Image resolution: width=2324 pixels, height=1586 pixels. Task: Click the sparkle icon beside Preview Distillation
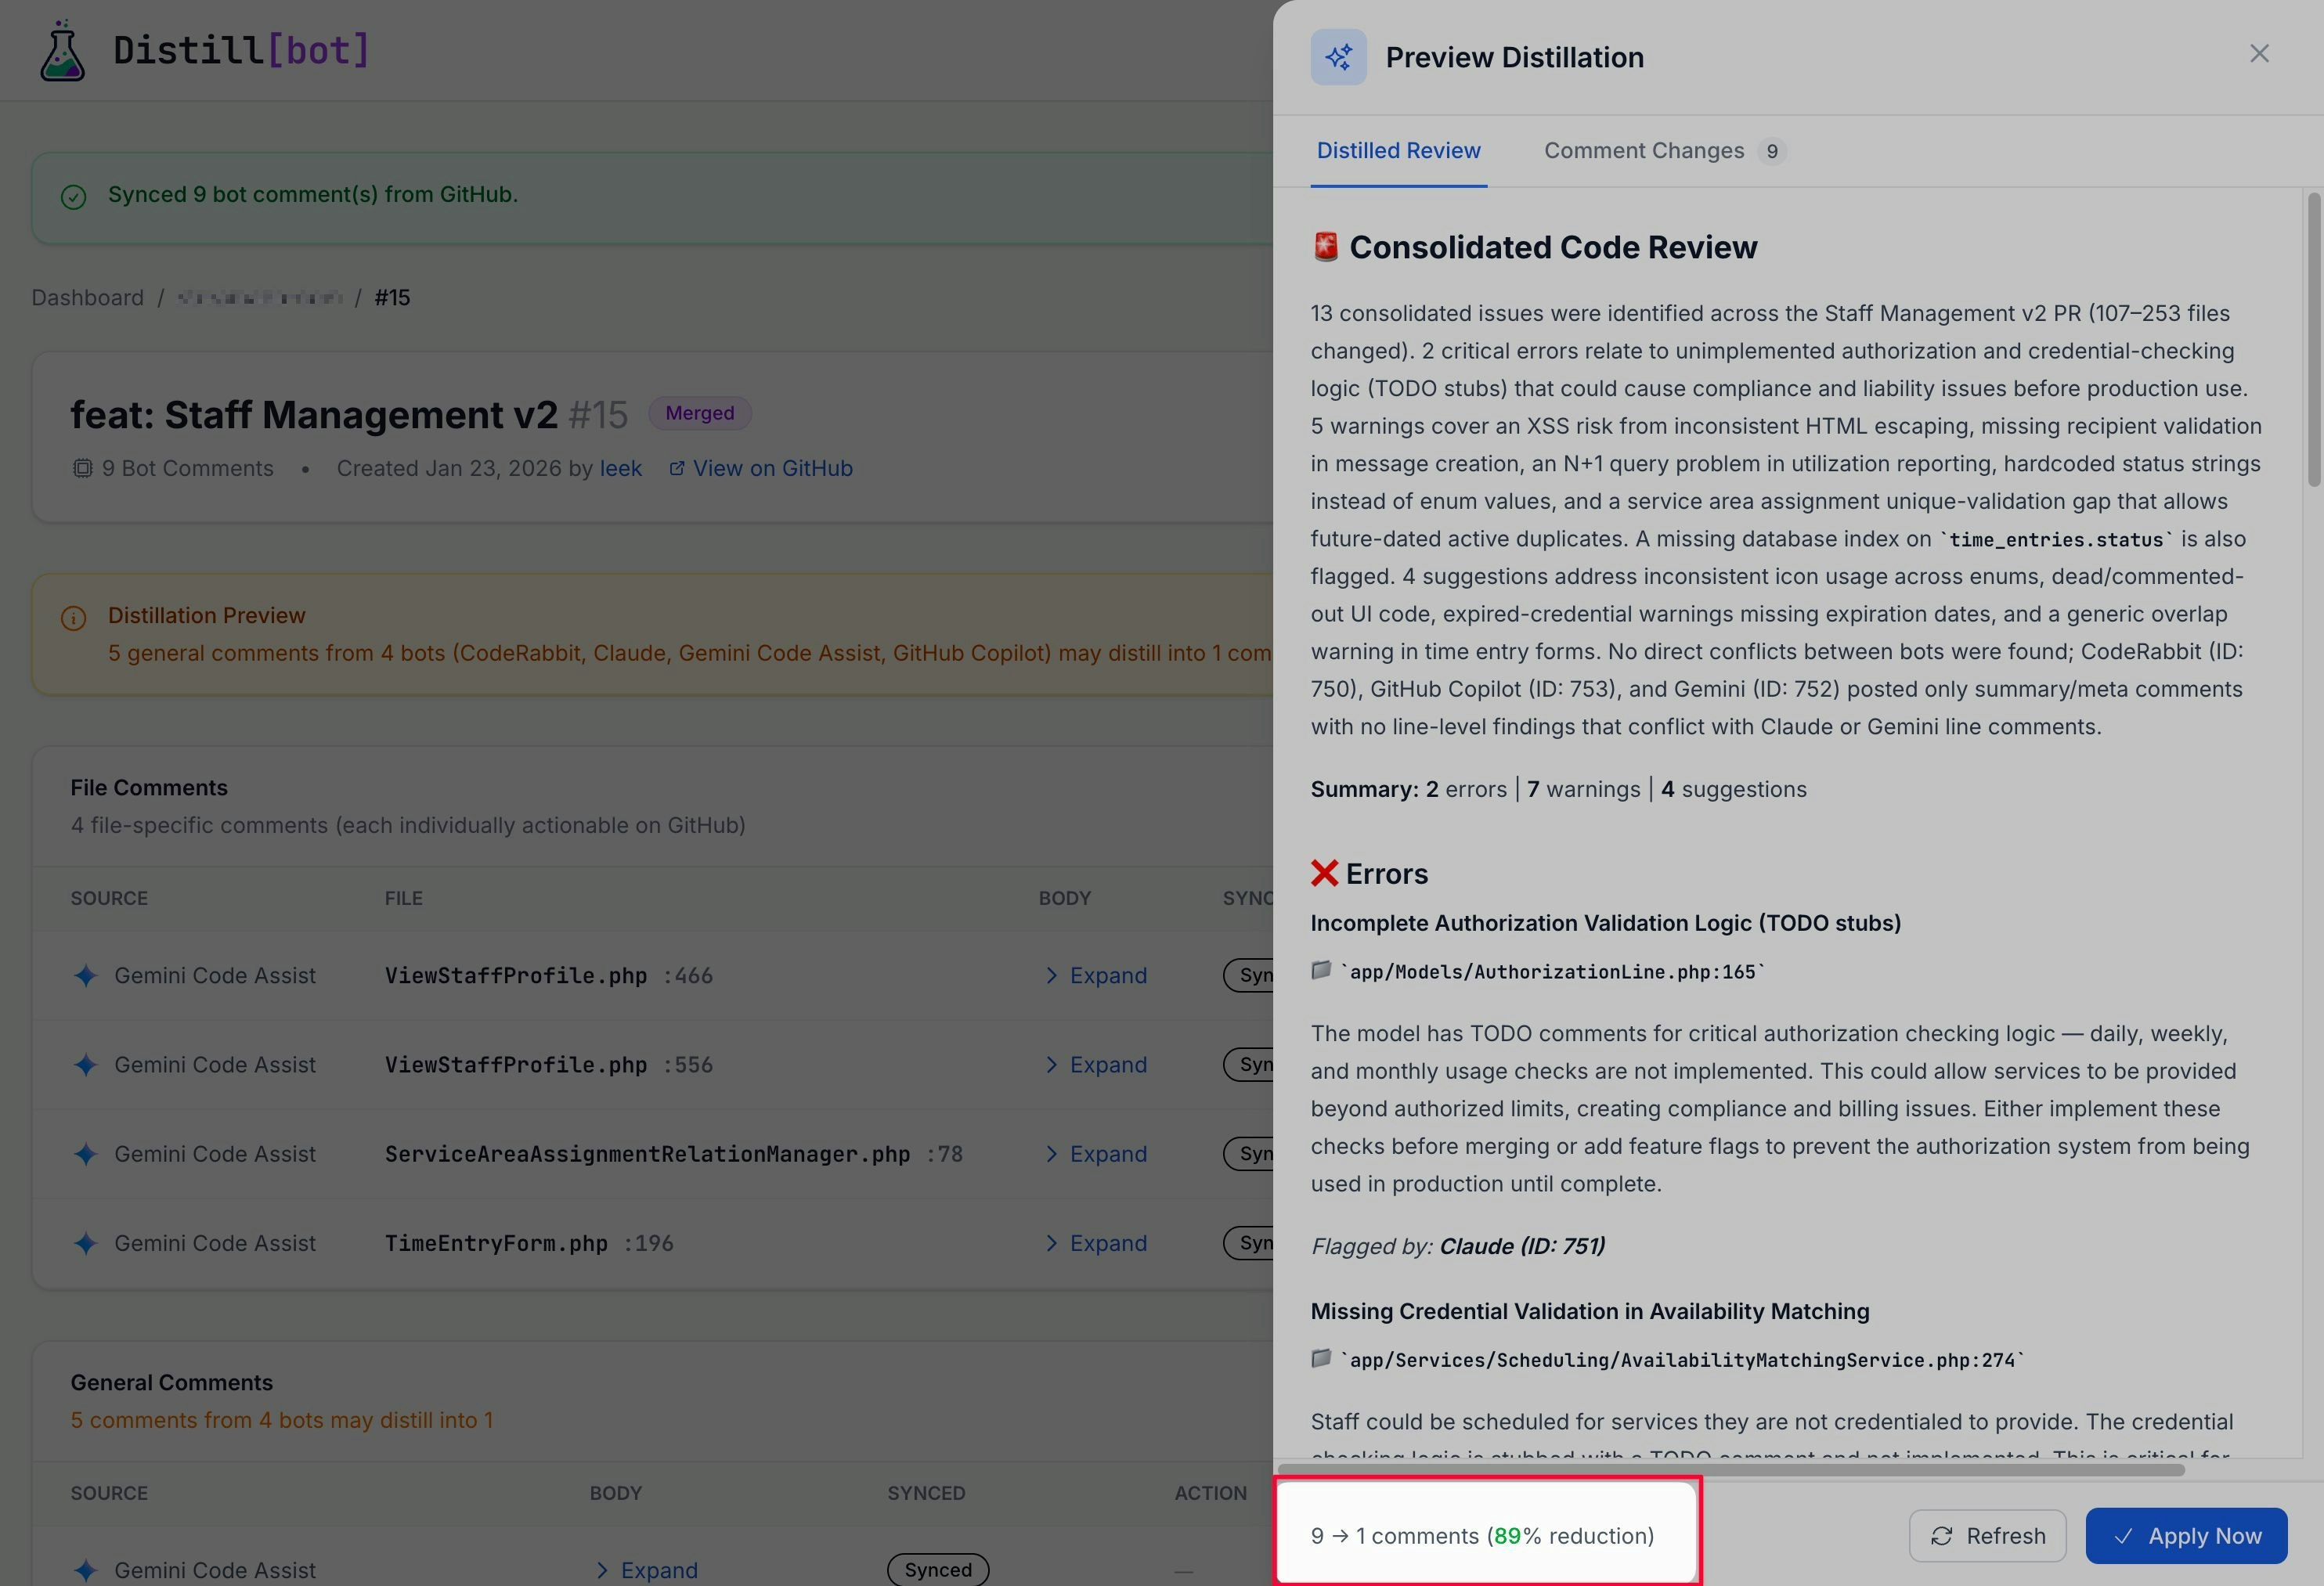pyautogui.click(x=1338, y=57)
